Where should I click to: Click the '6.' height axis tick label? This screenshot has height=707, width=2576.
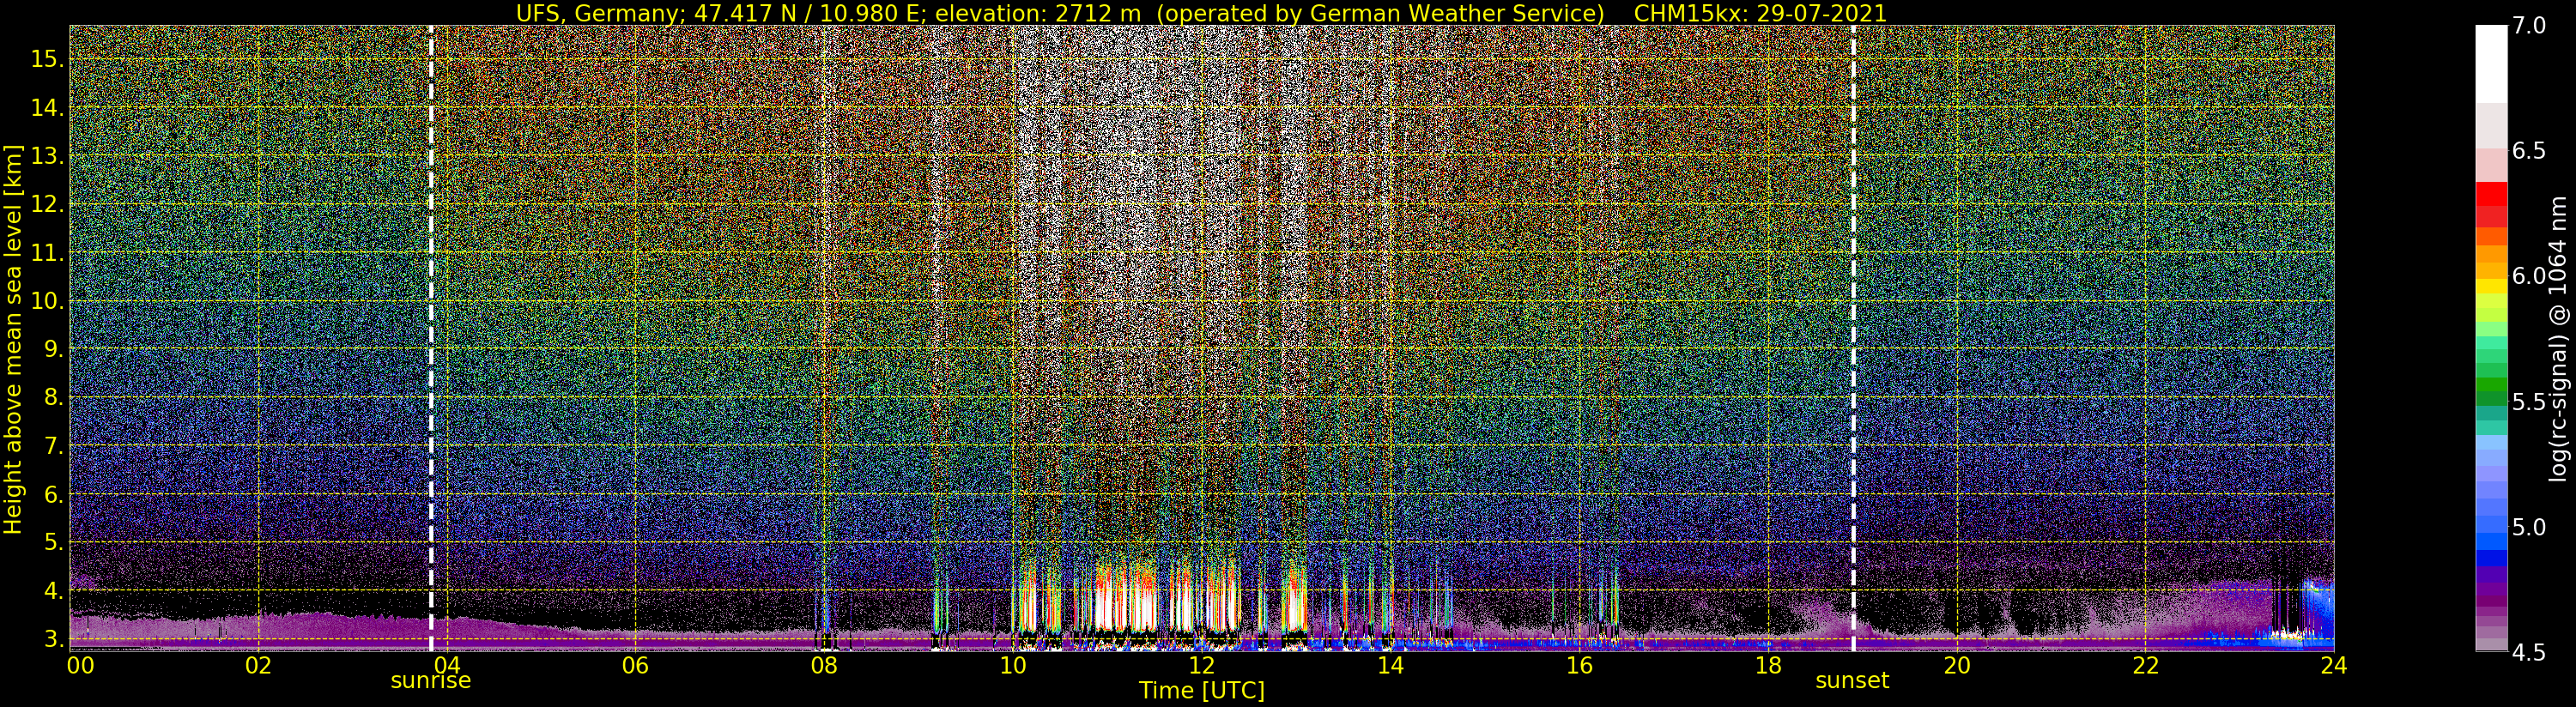coord(52,494)
